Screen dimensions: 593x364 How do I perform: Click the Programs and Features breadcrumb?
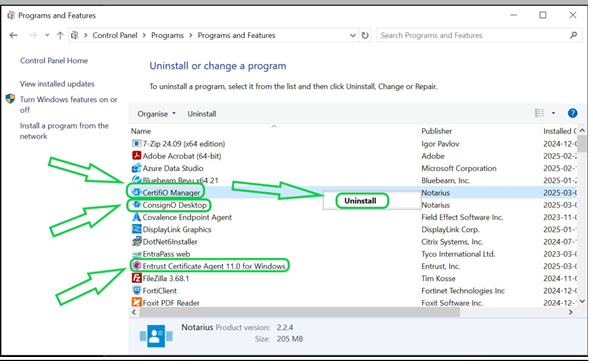tap(236, 36)
